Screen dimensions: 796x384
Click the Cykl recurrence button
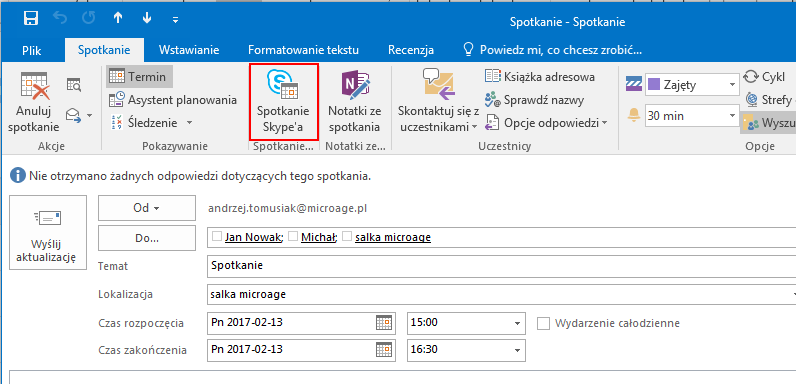(764, 77)
